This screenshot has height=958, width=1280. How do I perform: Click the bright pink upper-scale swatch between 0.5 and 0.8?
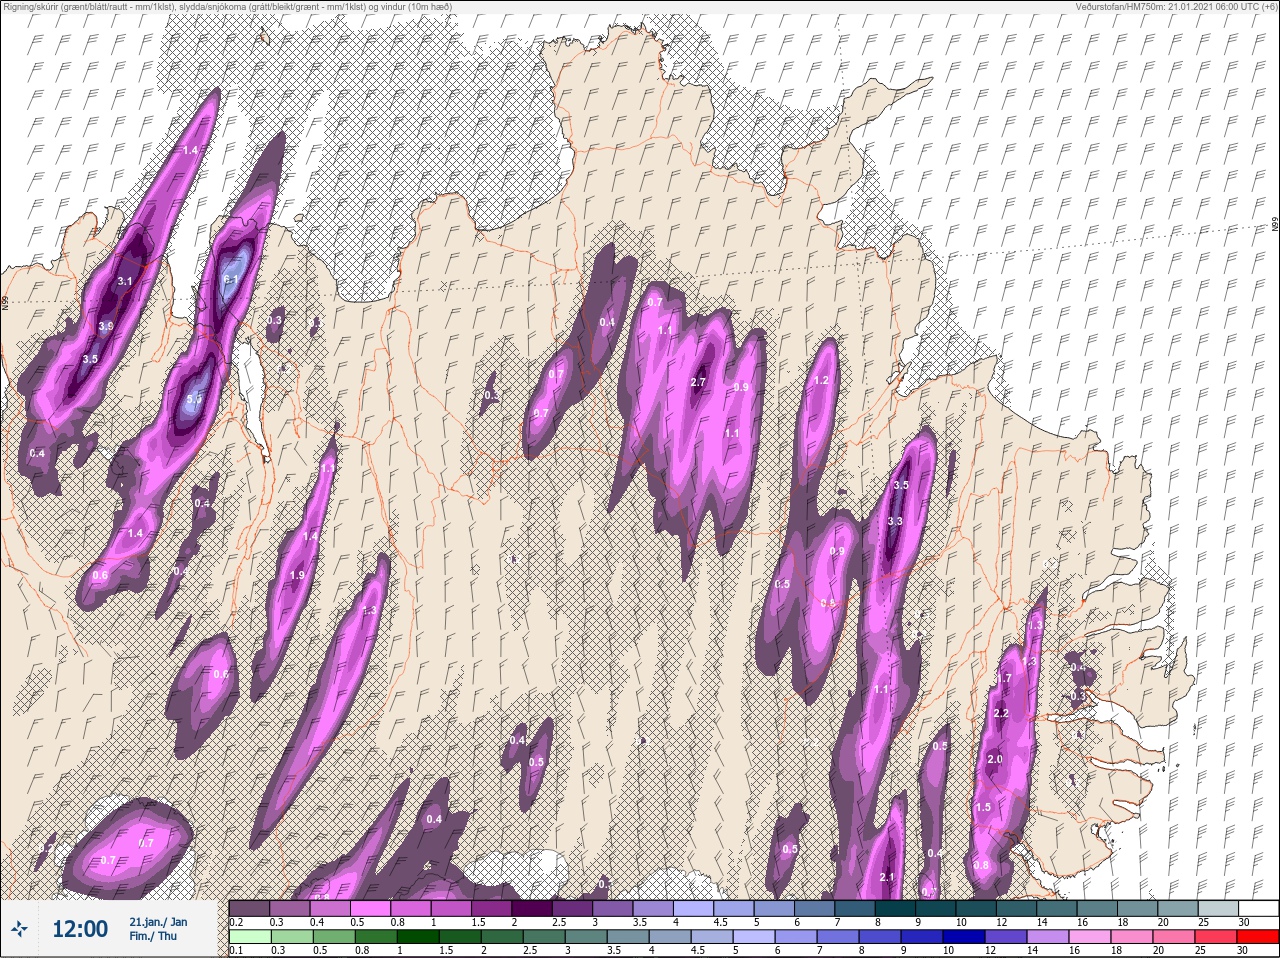[x=371, y=908]
